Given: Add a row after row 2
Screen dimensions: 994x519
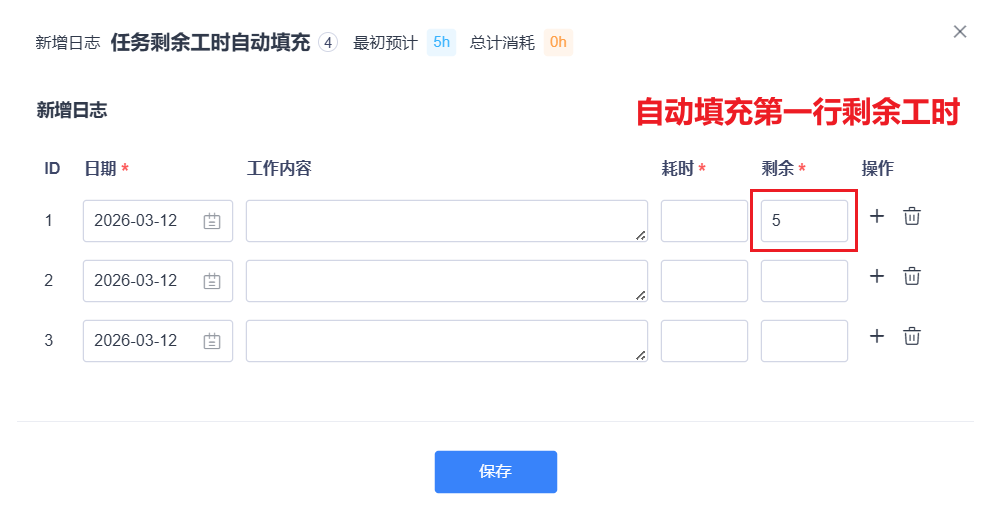Looking at the screenshot, I should point(877,276).
